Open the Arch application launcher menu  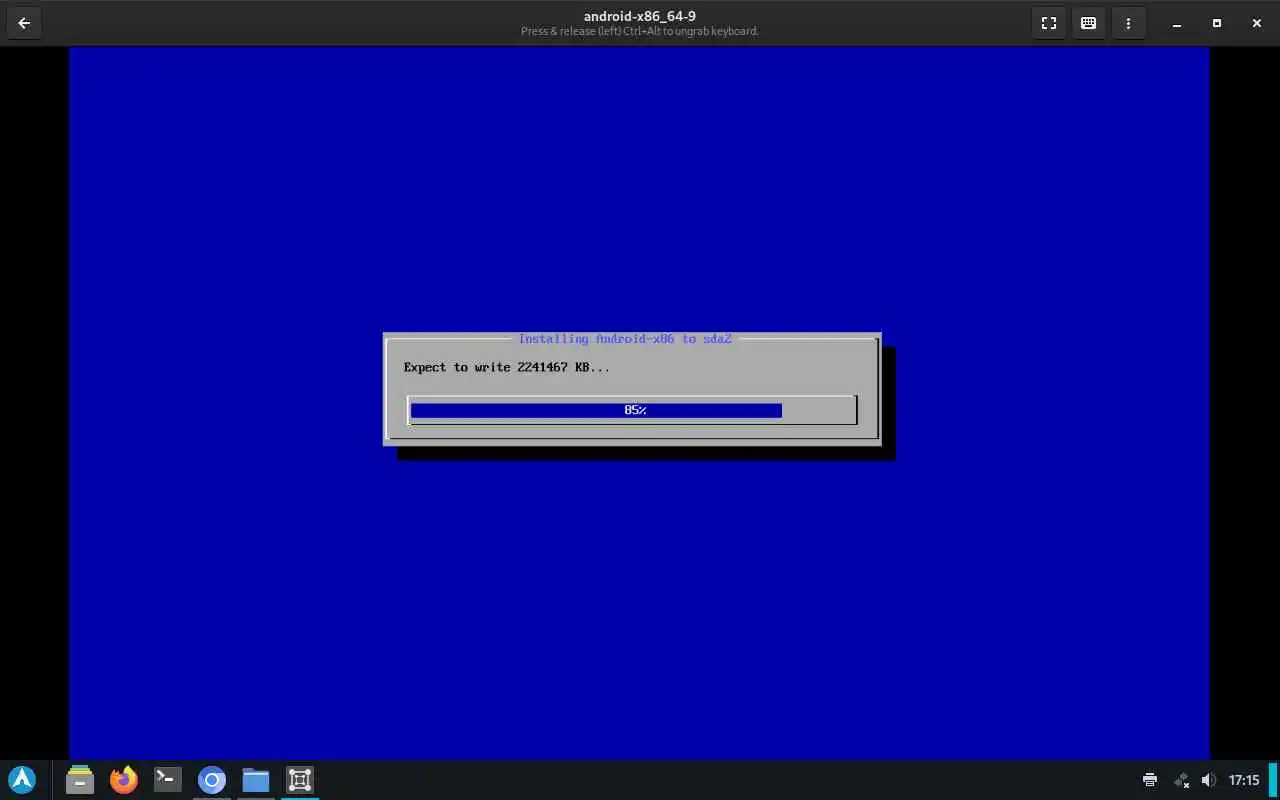tap(22, 780)
